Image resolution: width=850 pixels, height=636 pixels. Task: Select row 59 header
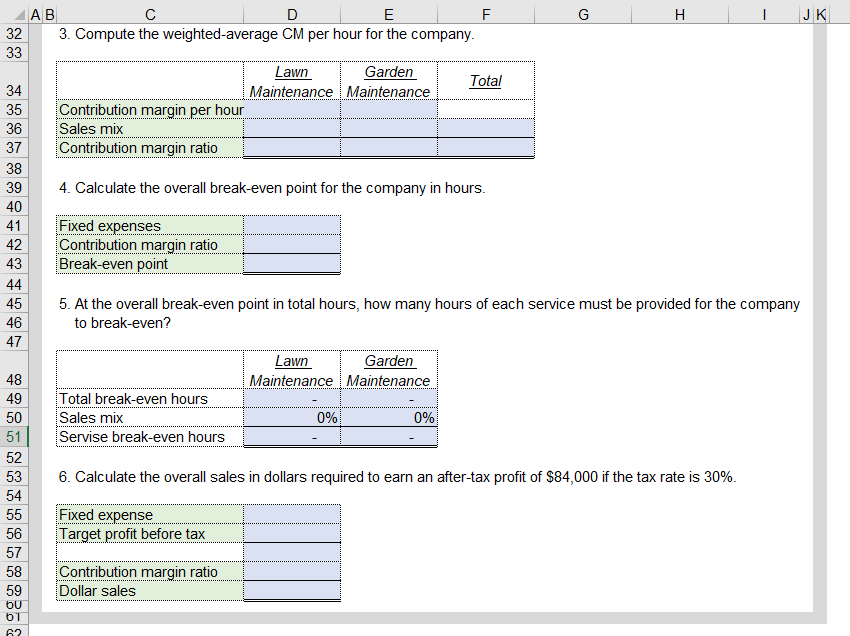coord(14,590)
